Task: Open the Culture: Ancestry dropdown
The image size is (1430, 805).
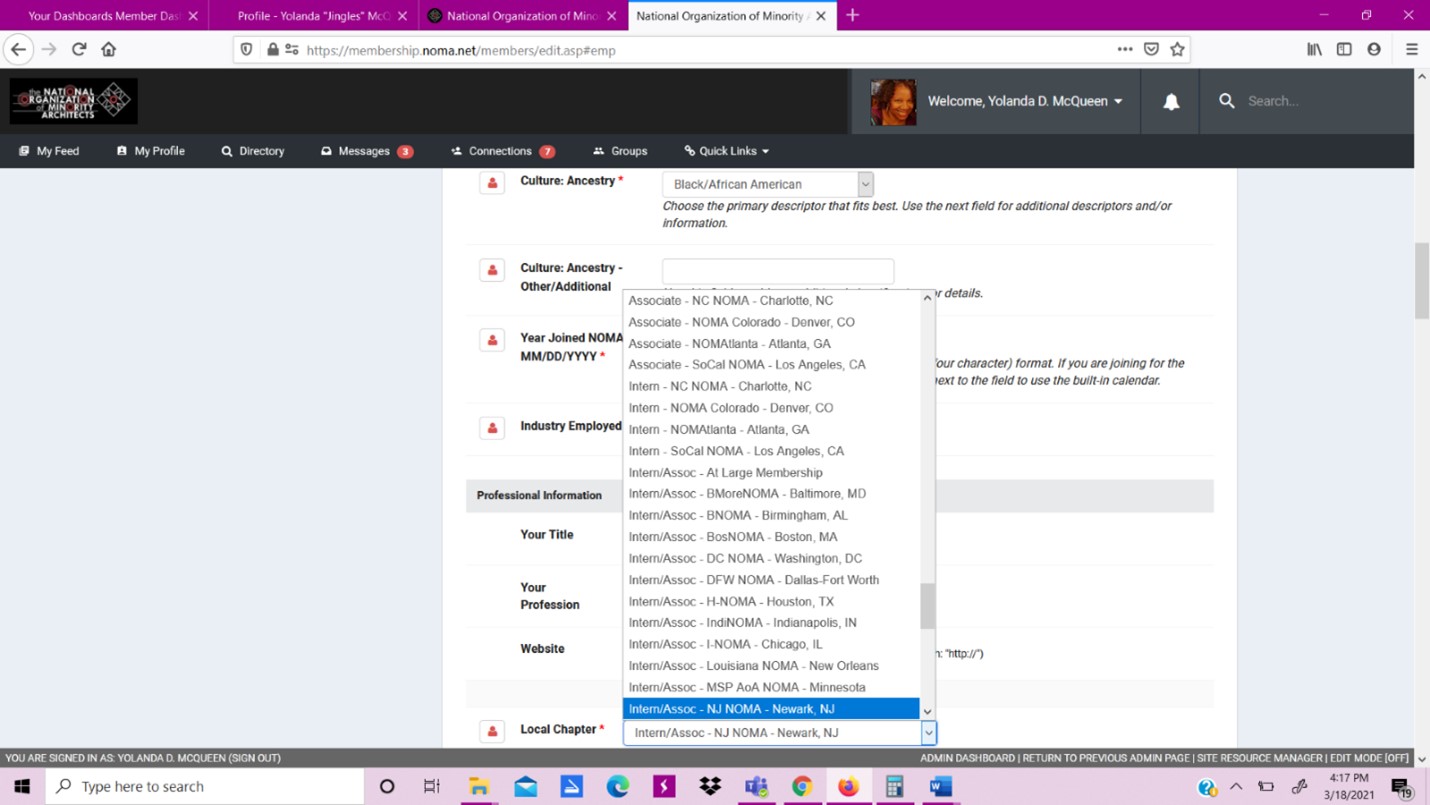Action: click(x=768, y=184)
